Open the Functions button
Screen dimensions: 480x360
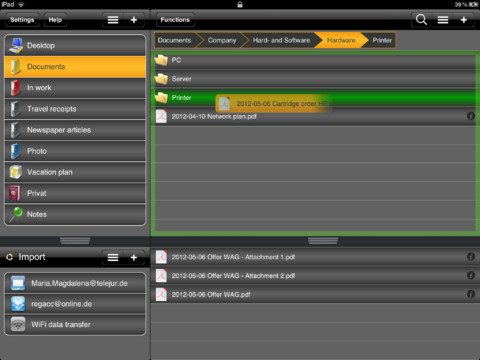click(175, 20)
